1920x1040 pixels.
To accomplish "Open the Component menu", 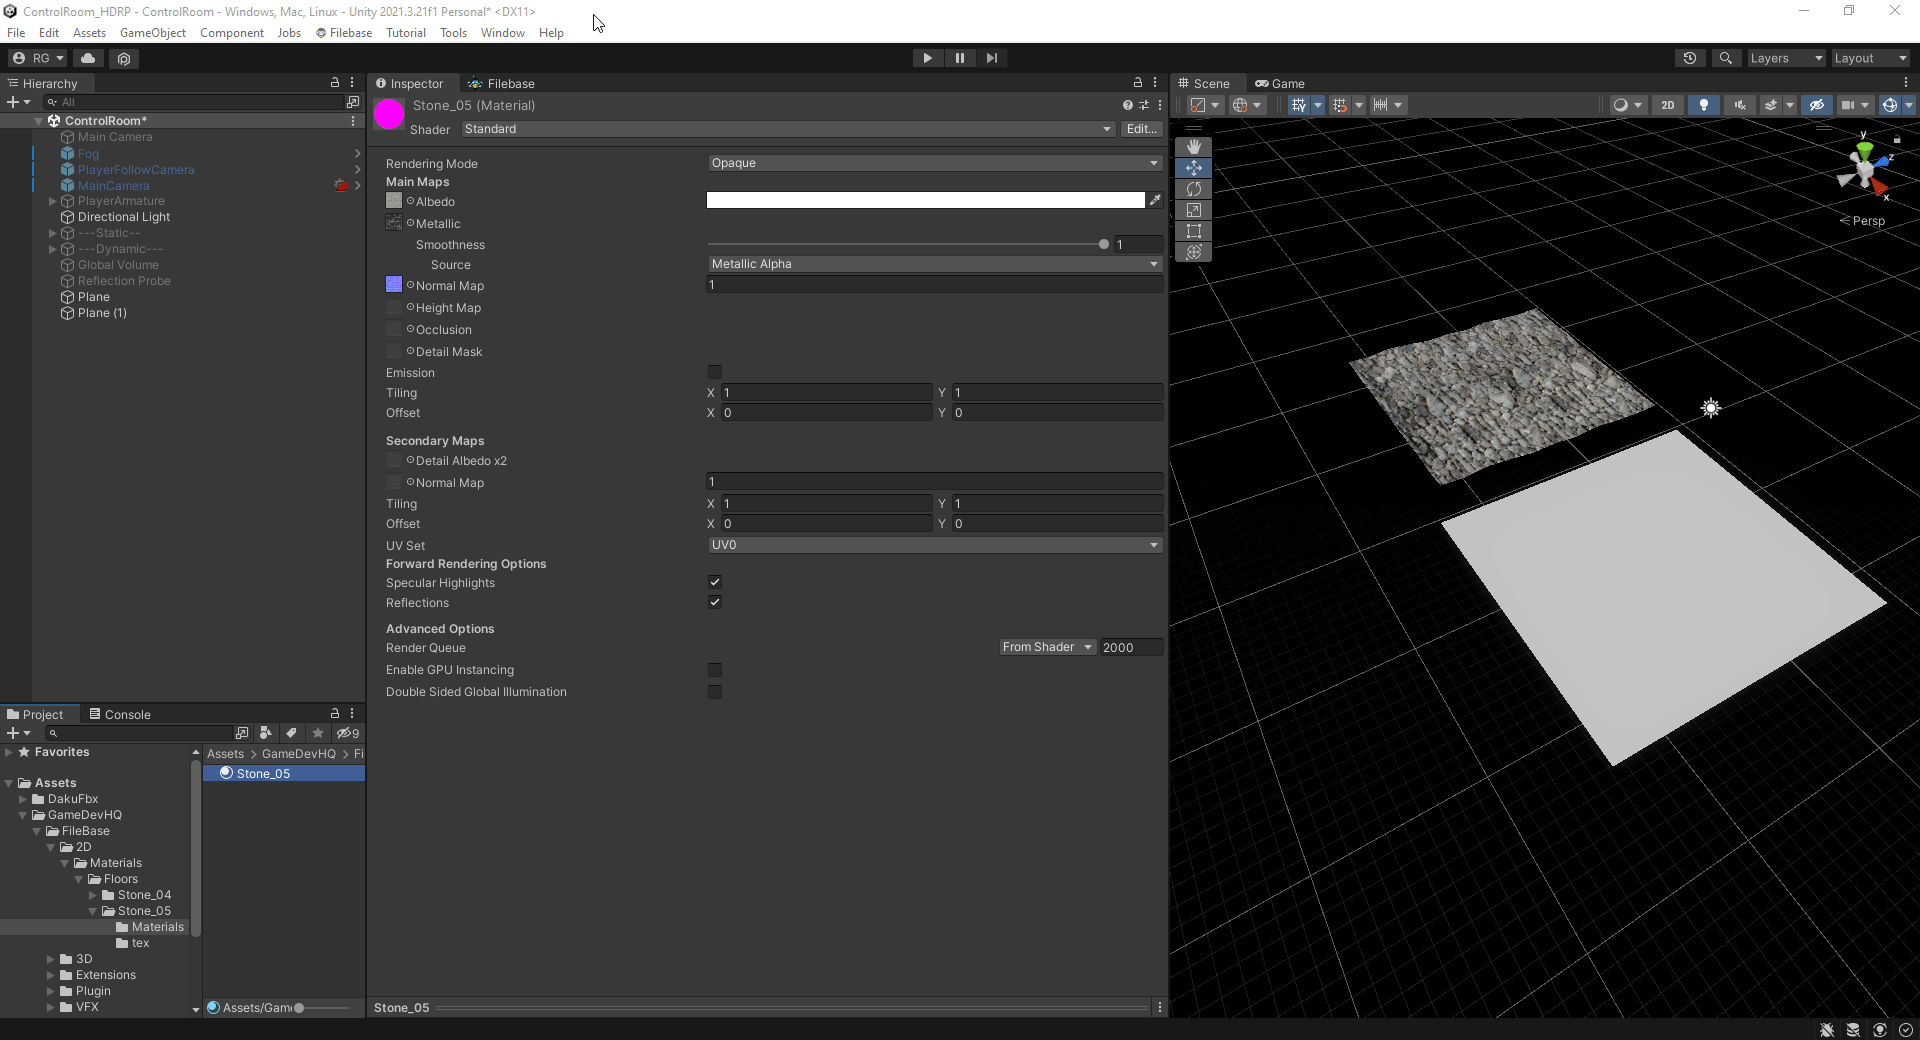I will click(232, 33).
